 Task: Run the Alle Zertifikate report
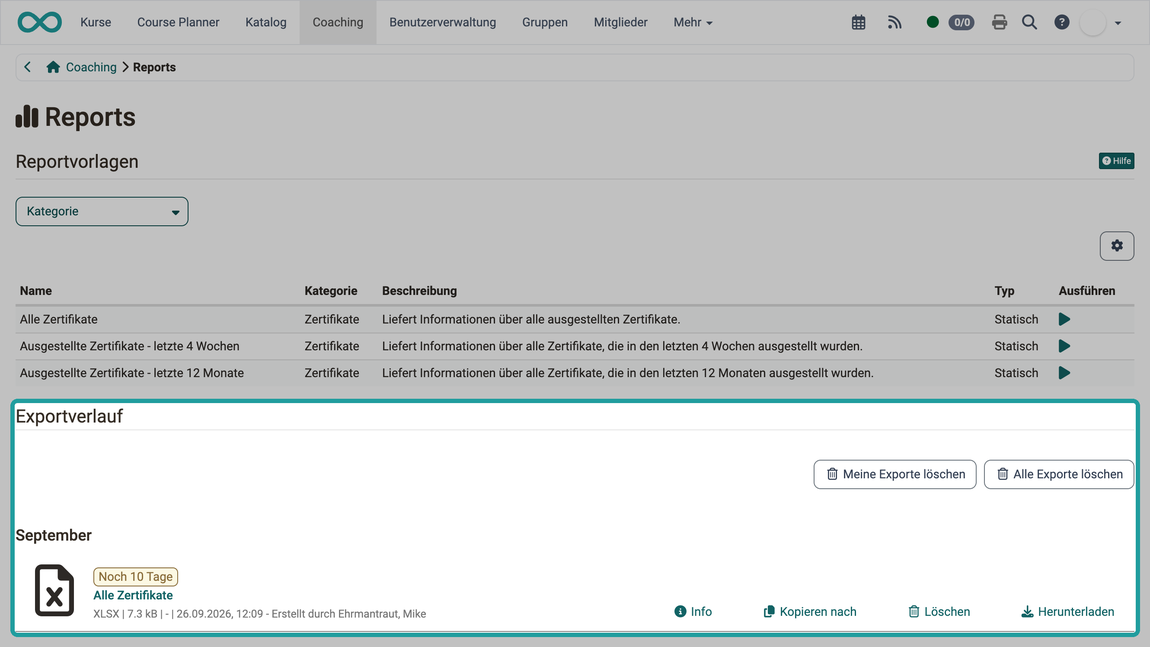click(x=1064, y=319)
